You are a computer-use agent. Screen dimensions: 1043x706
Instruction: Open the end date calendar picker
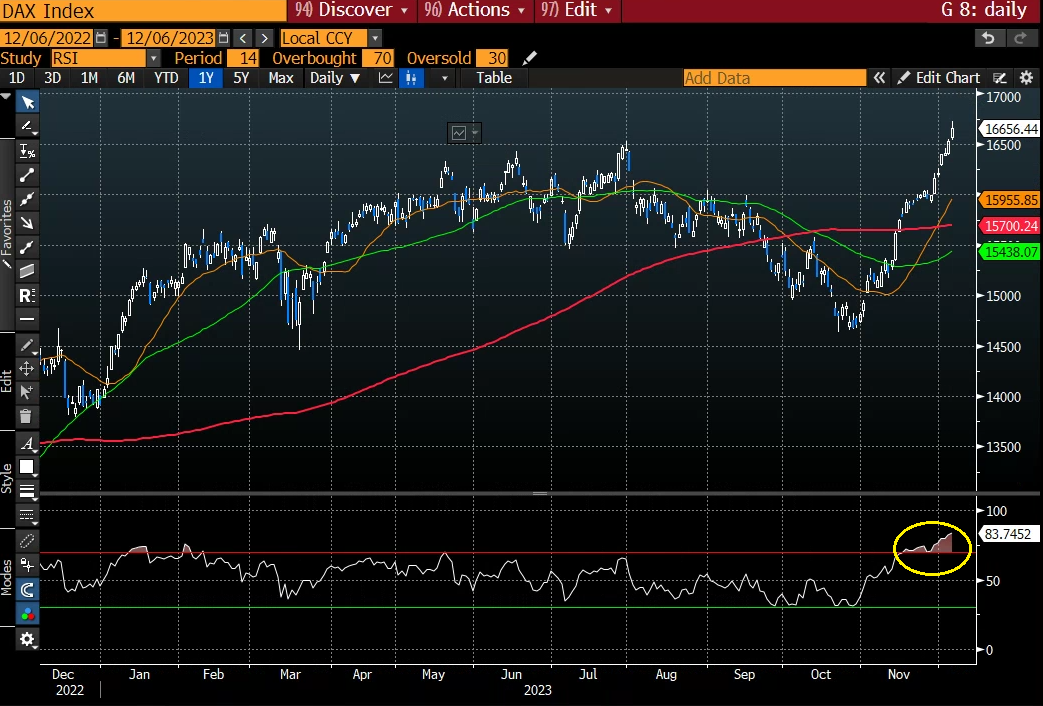[224, 38]
